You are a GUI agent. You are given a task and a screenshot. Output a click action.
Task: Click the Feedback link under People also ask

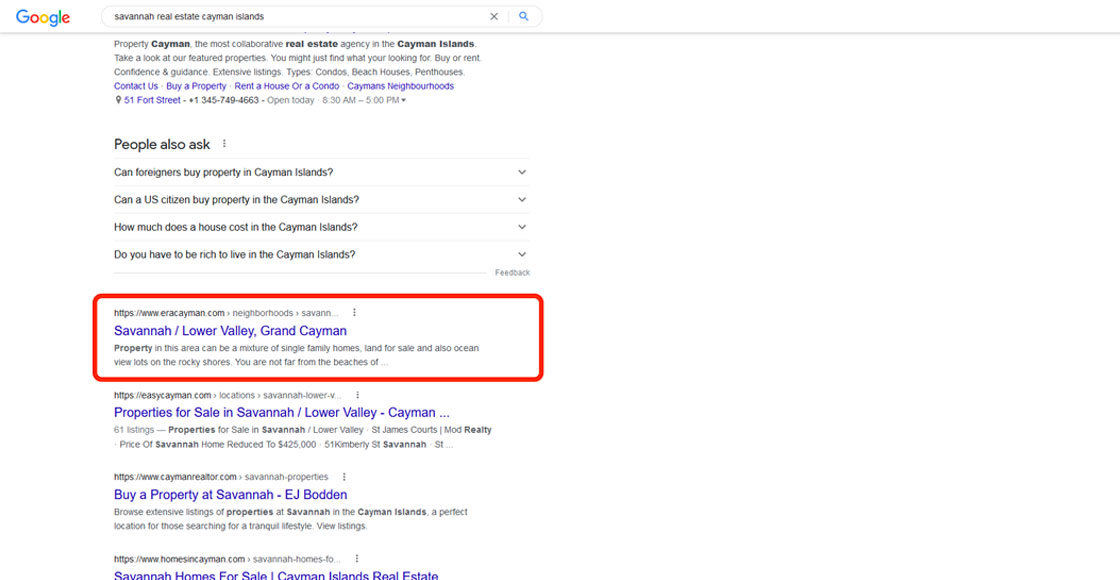512,273
